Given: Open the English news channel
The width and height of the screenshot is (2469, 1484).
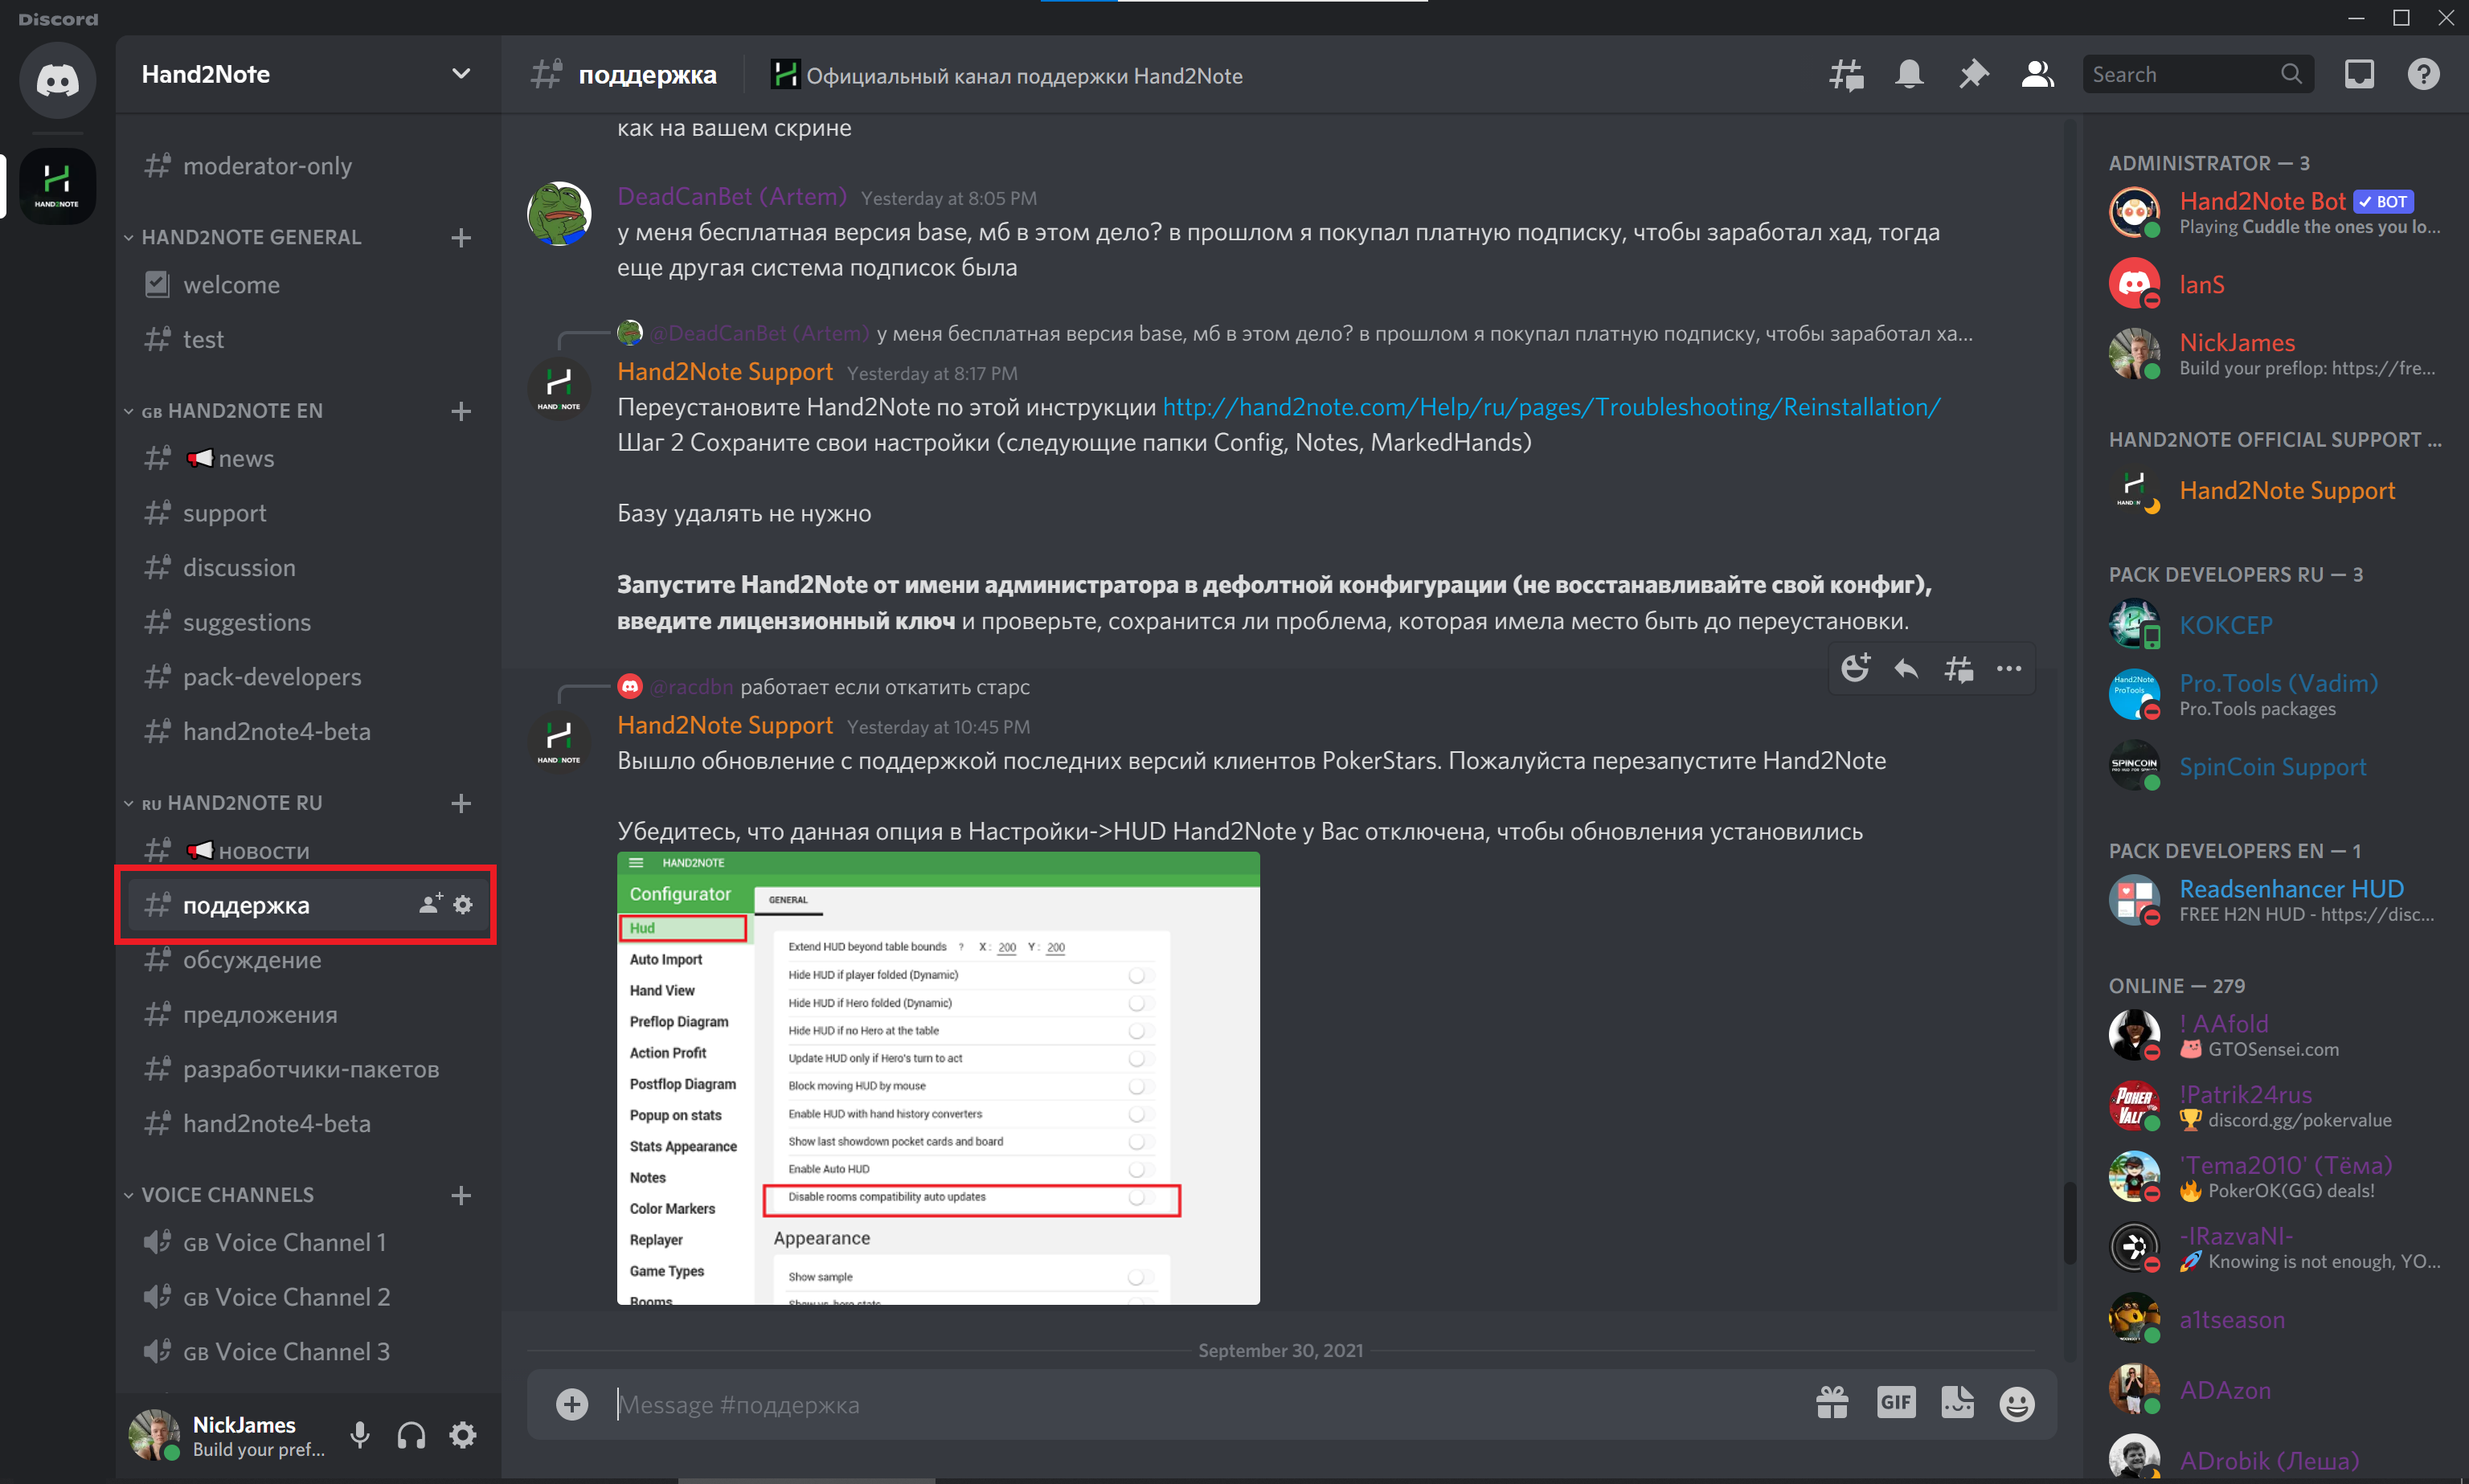Looking at the screenshot, I should tap(308, 459).
